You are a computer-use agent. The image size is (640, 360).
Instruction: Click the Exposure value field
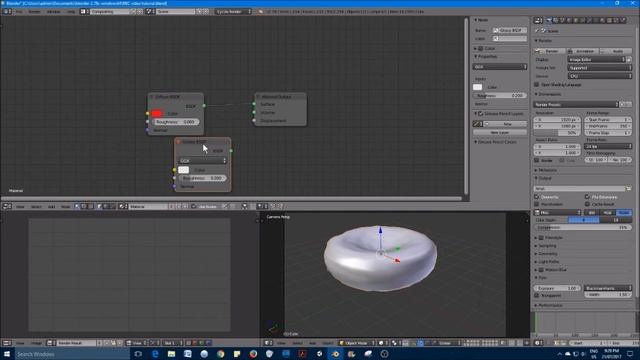[x=557, y=288]
